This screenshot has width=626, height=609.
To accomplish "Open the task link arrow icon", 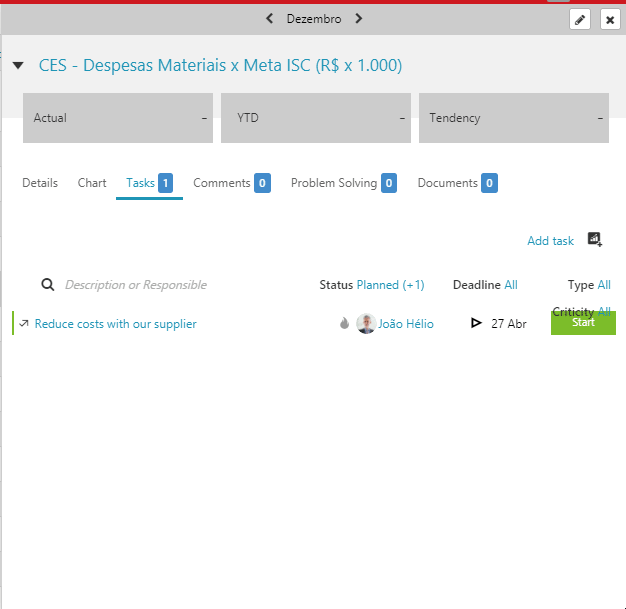I will pyautogui.click(x=24, y=323).
